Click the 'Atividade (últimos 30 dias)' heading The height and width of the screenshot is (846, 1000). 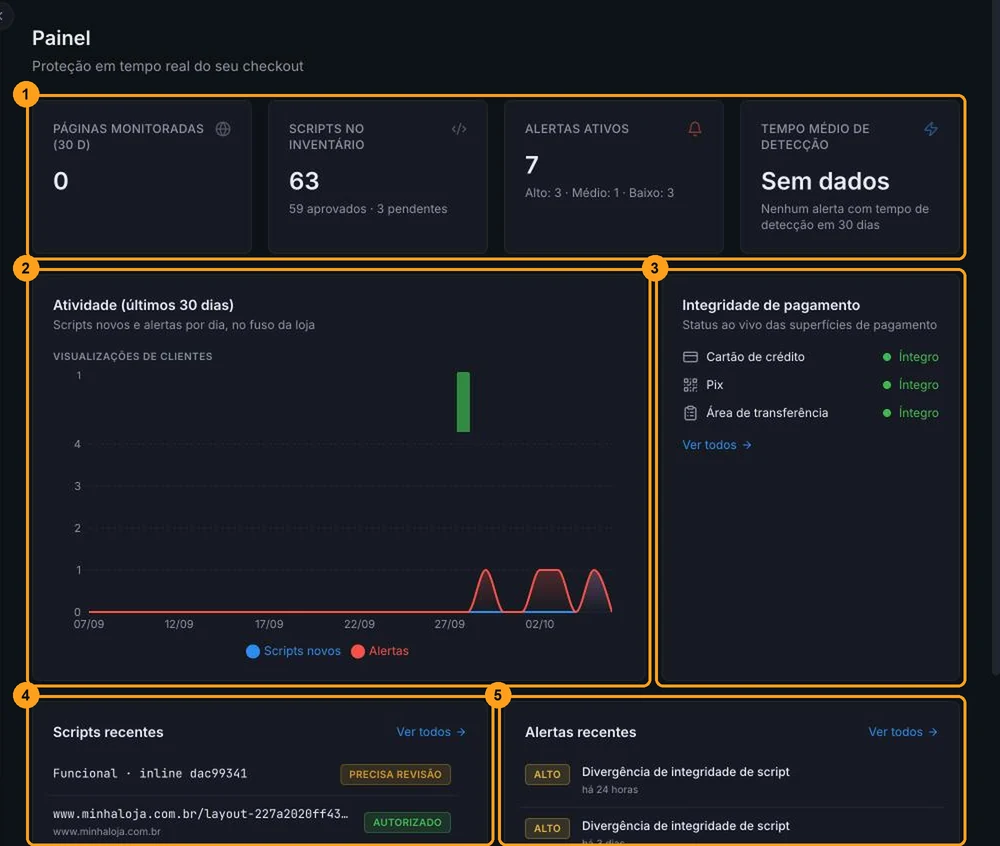point(143,305)
